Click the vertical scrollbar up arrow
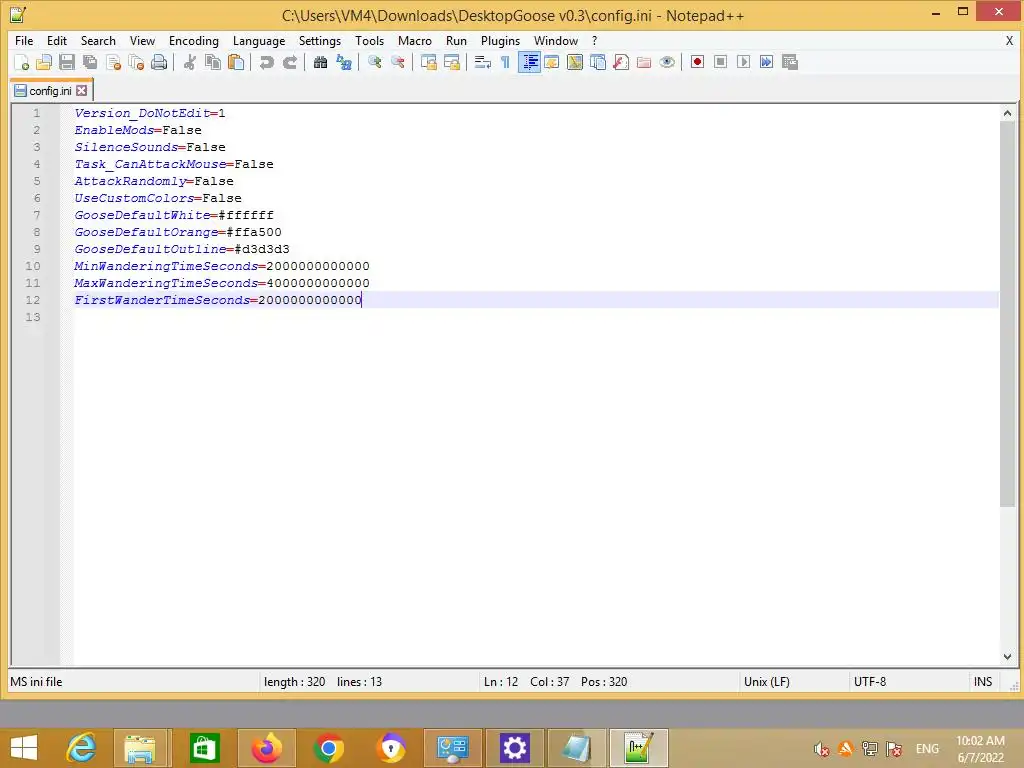1024x768 pixels. click(1007, 113)
